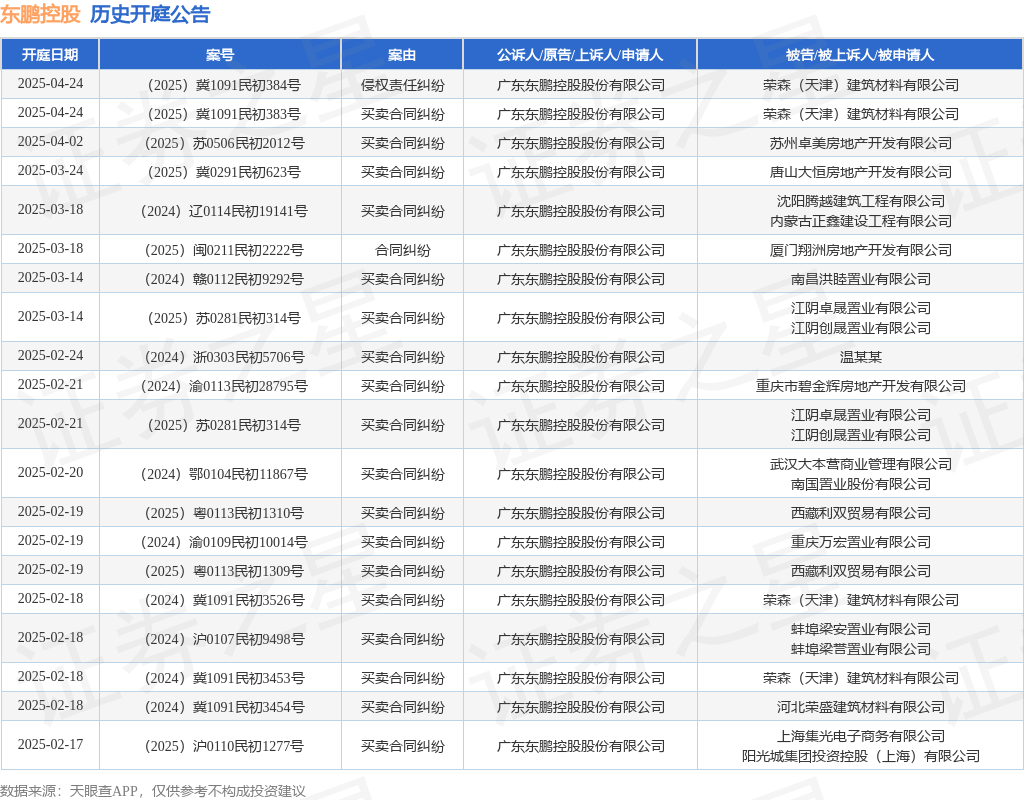Select defendant 温某某
Screen dimensions: 1024x800
pos(860,357)
